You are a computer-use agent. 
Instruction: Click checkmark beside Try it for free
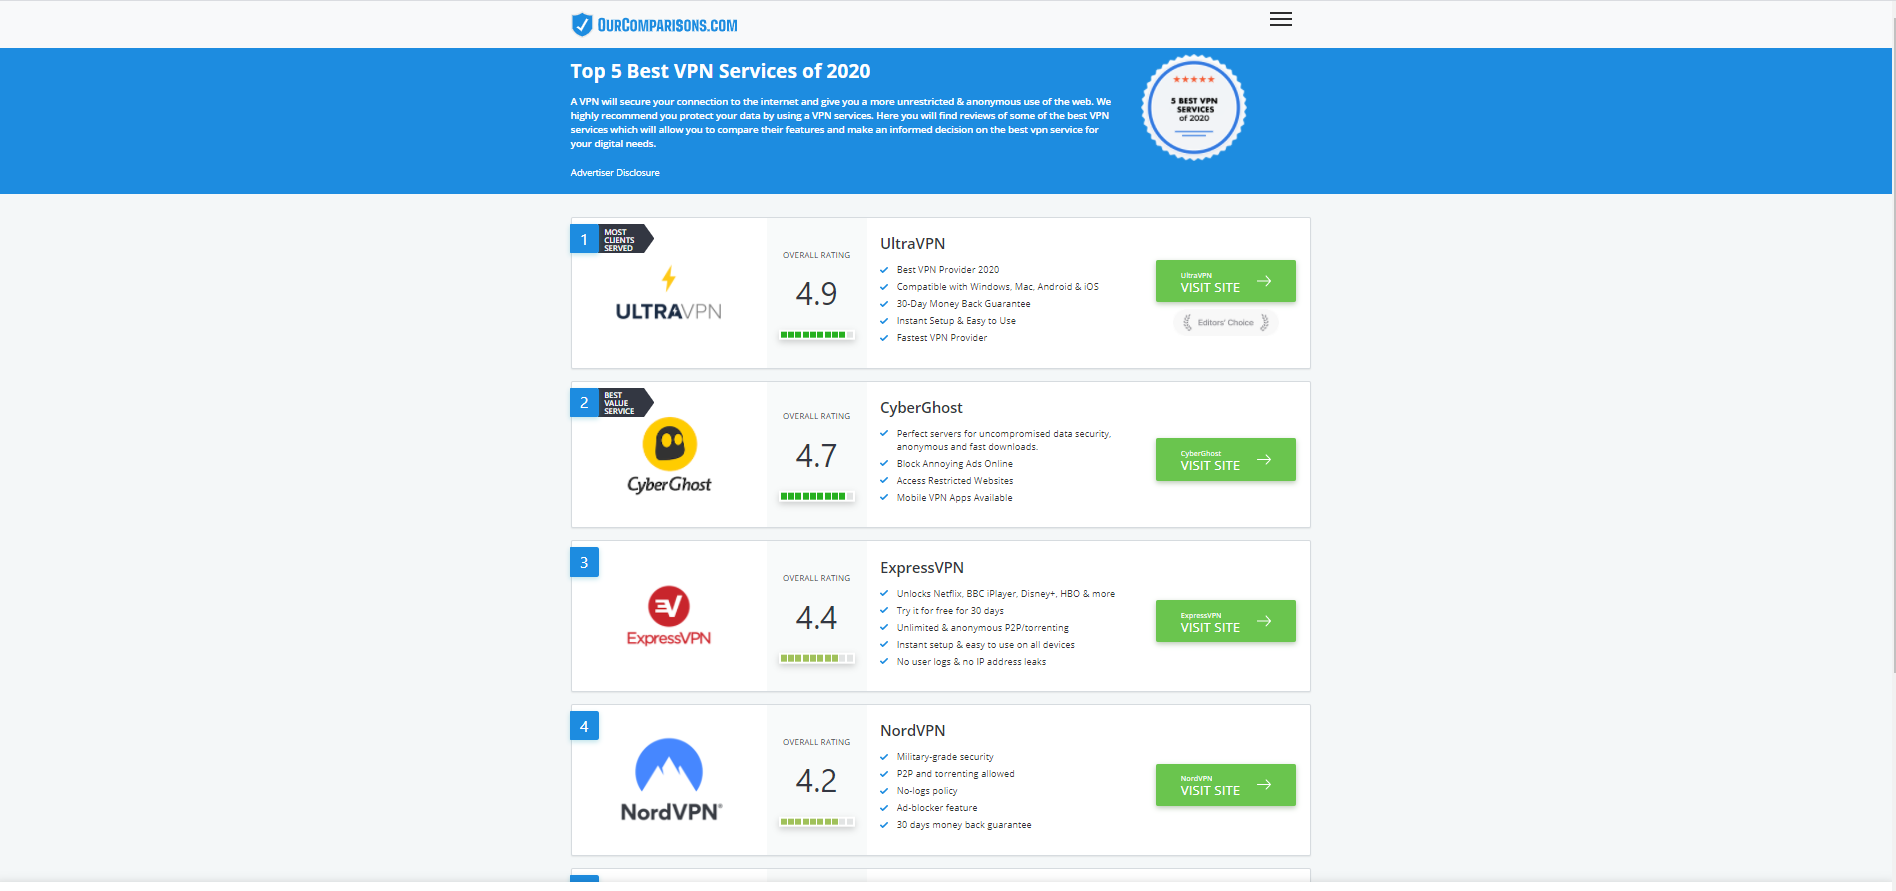(884, 611)
